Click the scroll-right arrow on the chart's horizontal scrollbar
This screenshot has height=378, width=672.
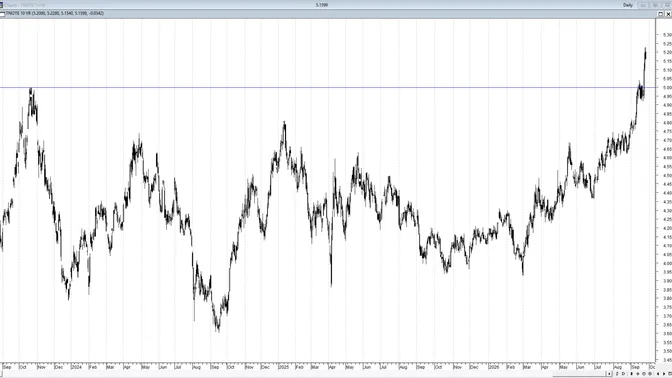click(609, 374)
